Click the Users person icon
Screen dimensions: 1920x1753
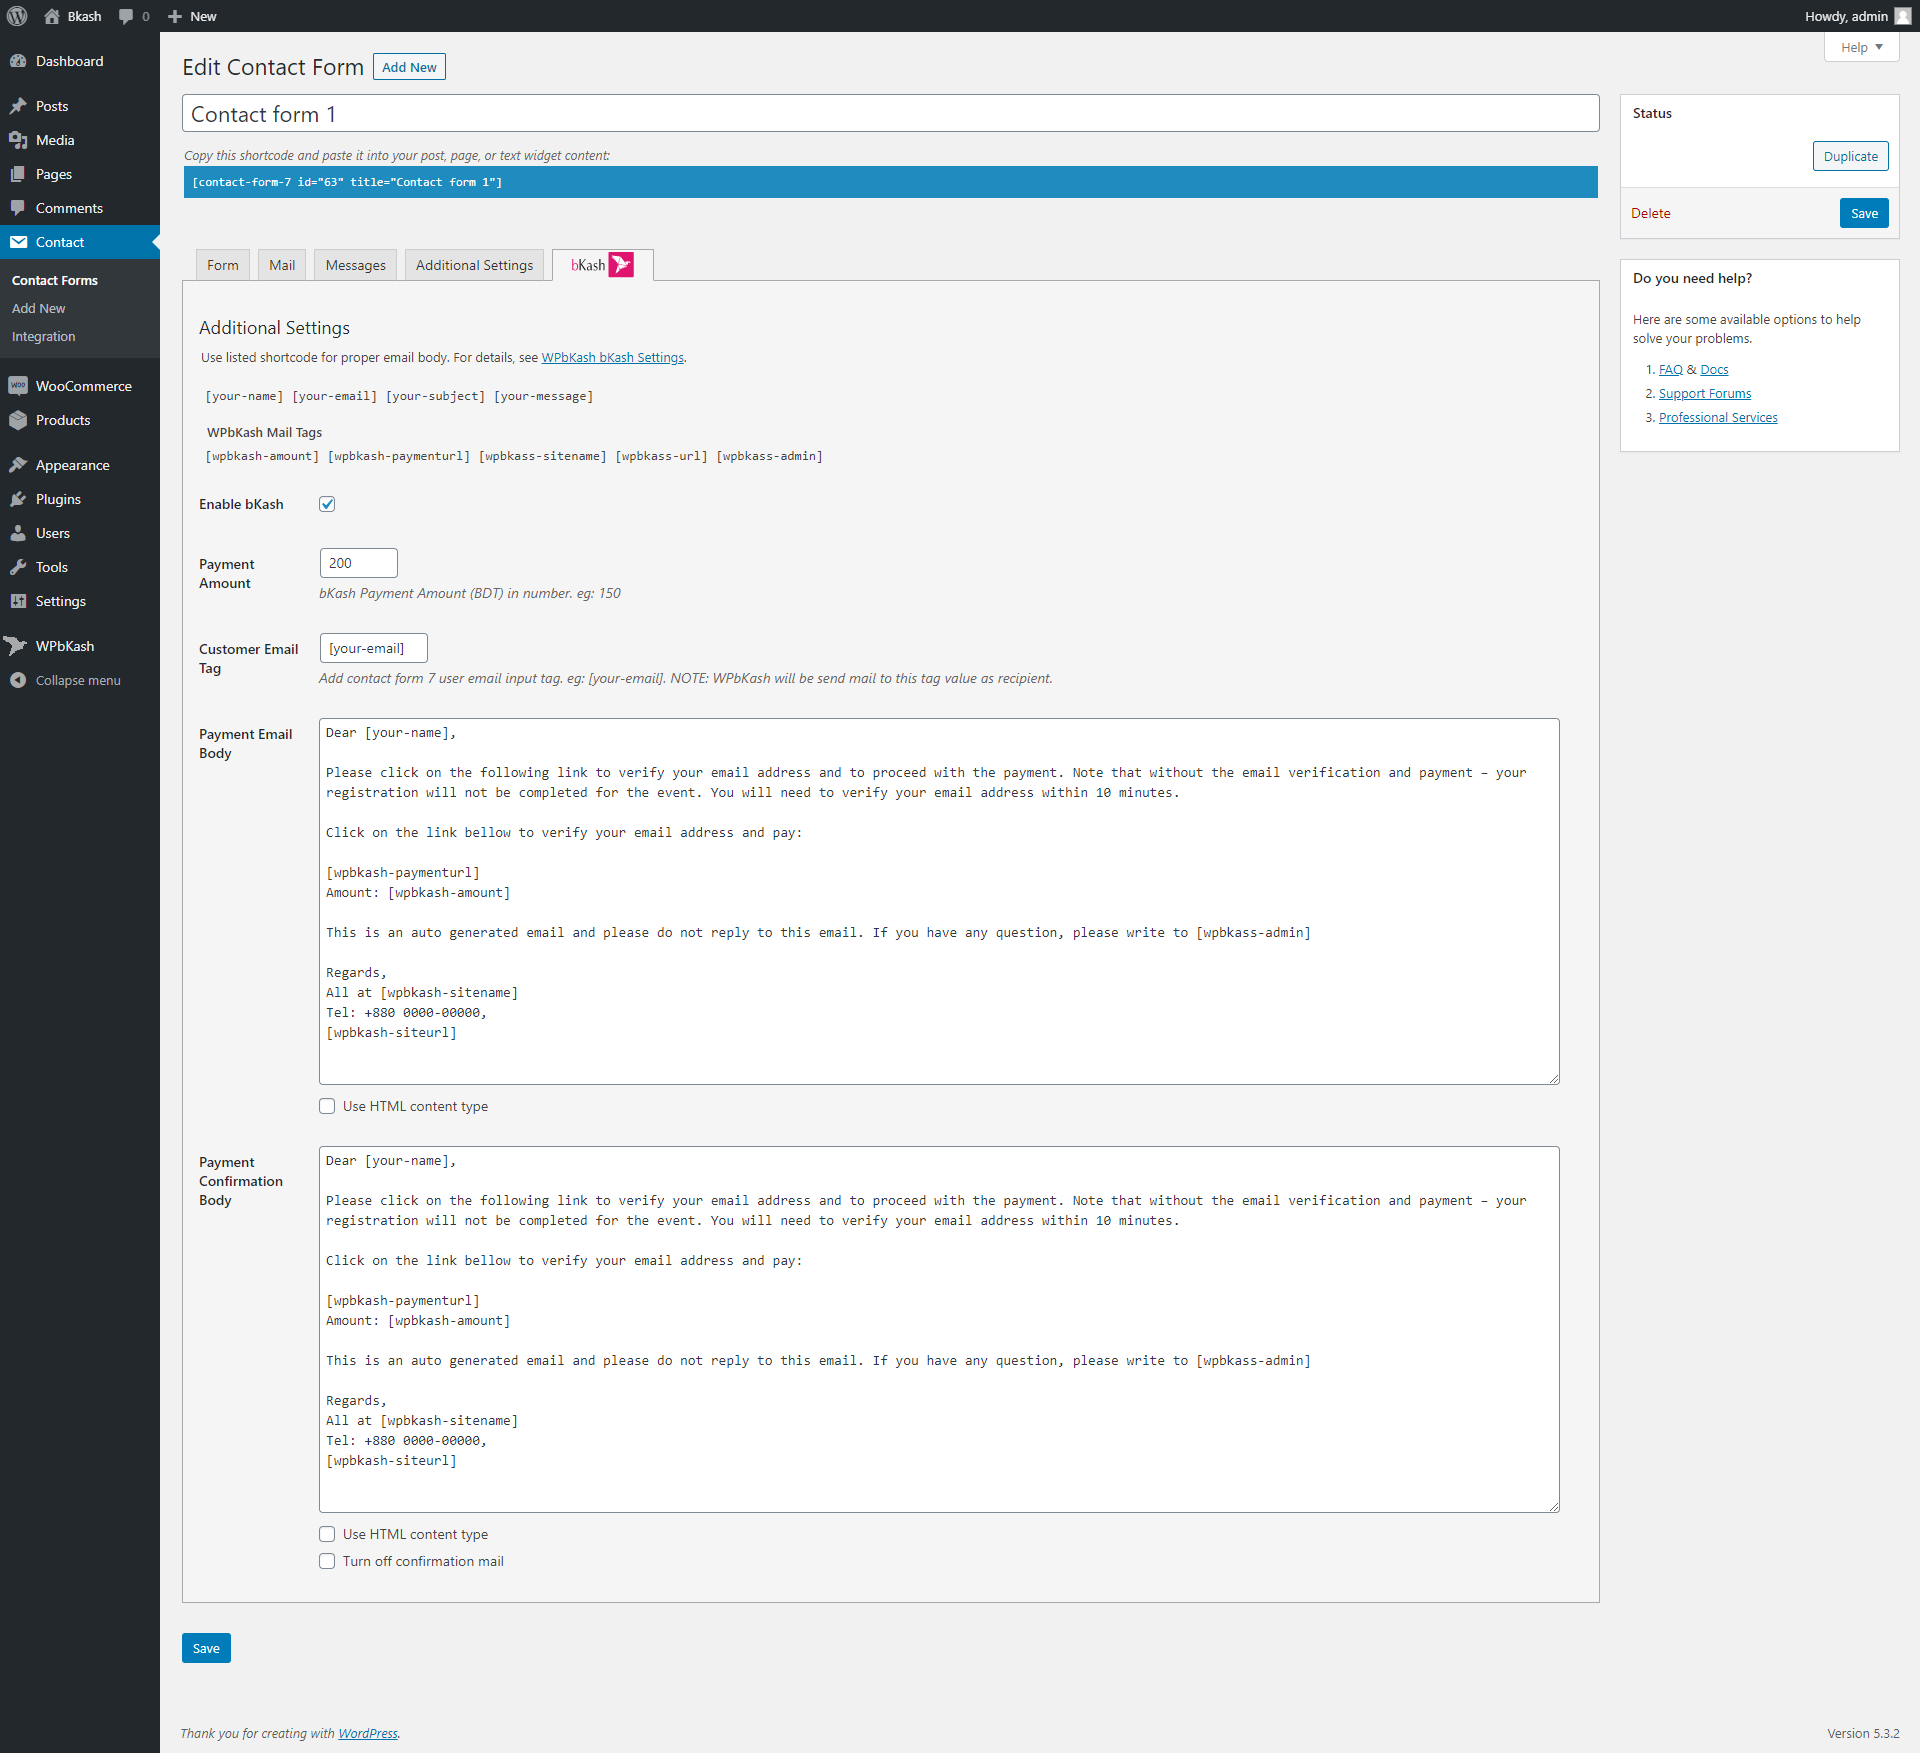pyautogui.click(x=18, y=533)
